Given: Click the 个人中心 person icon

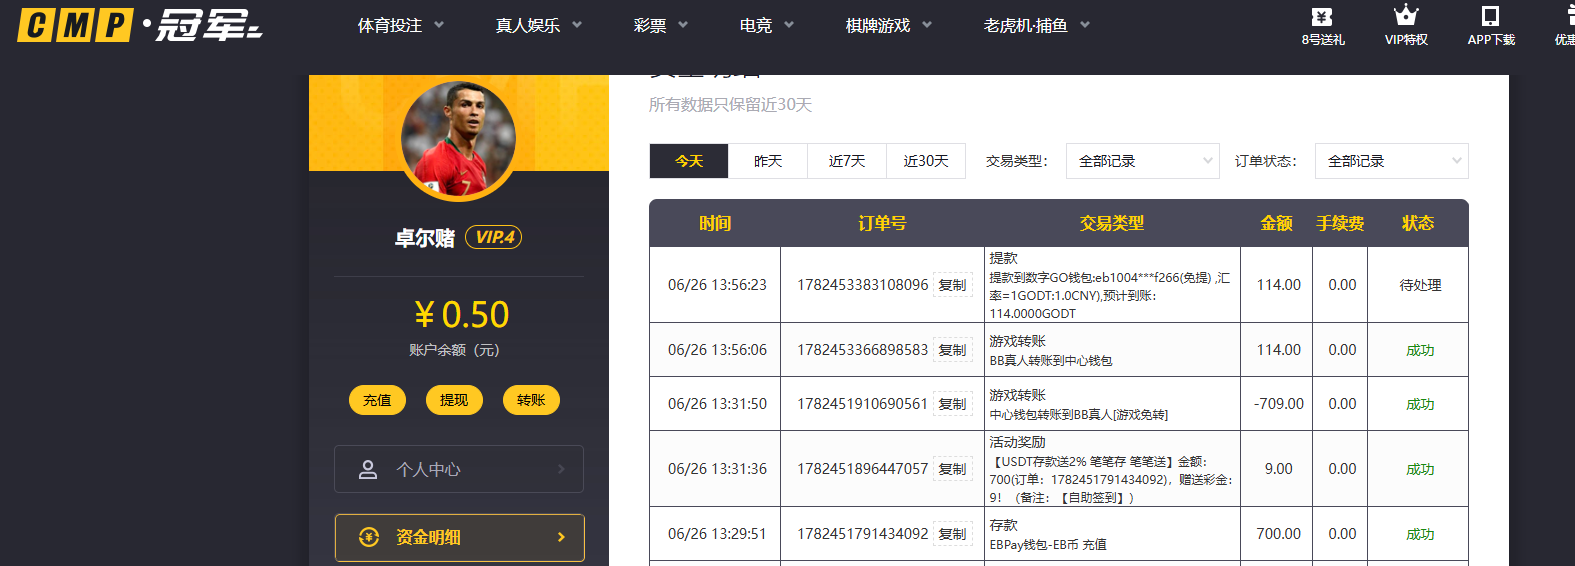Looking at the screenshot, I should (x=368, y=469).
